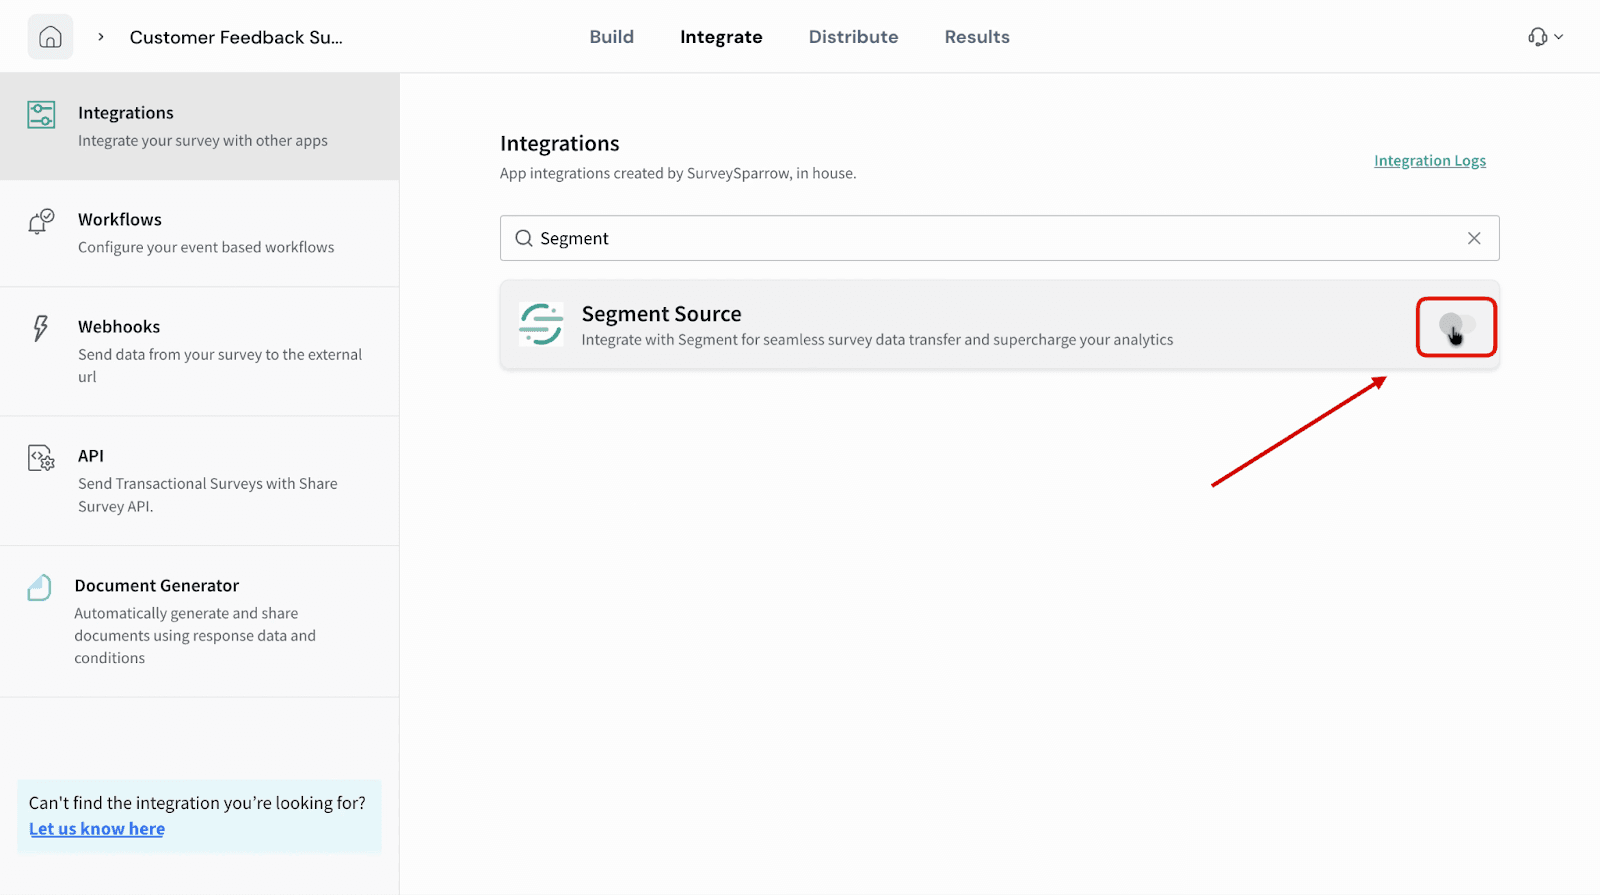Focus the integrations search field
The width and height of the screenshot is (1600, 895).
[x=1000, y=238]
